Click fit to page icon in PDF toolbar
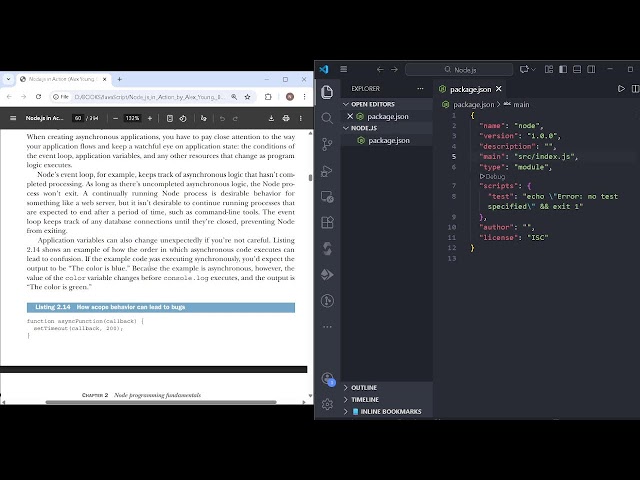This screenshot has height=480, width=640. [x=170, y=118]
